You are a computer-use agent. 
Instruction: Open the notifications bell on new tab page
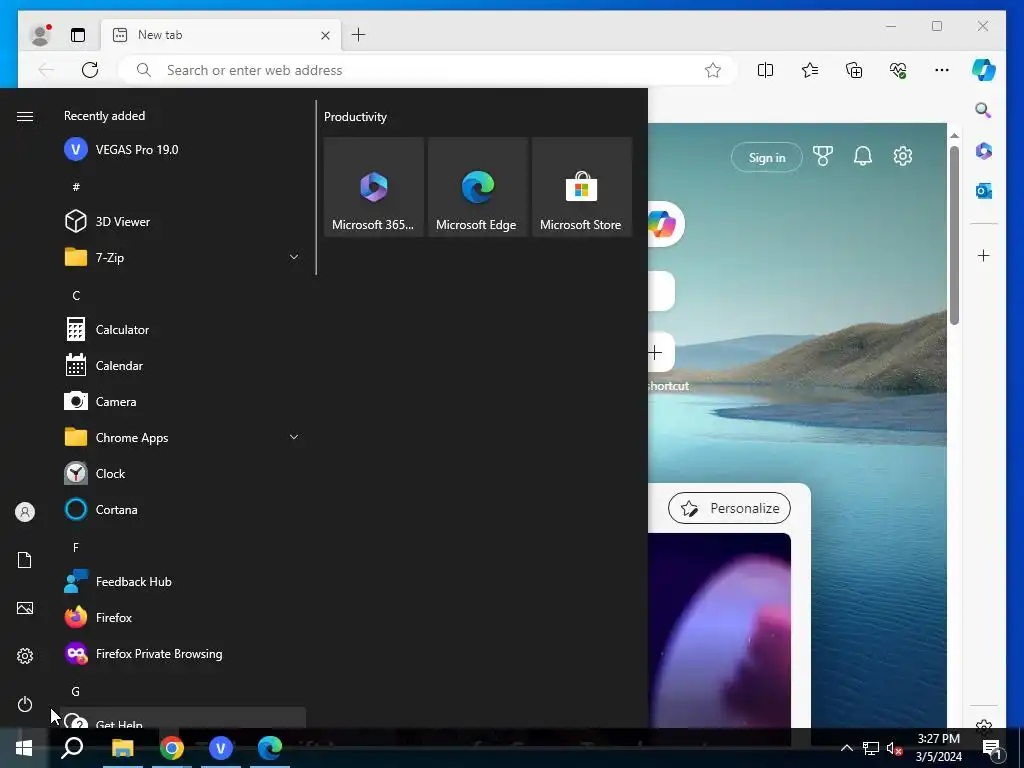tap(863, 156)
